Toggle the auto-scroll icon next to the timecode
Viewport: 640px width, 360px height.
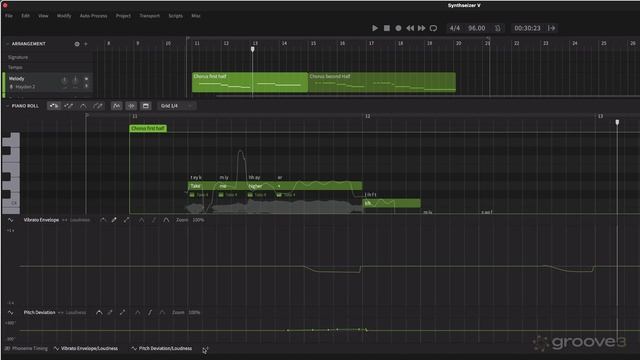pos(552,28)
